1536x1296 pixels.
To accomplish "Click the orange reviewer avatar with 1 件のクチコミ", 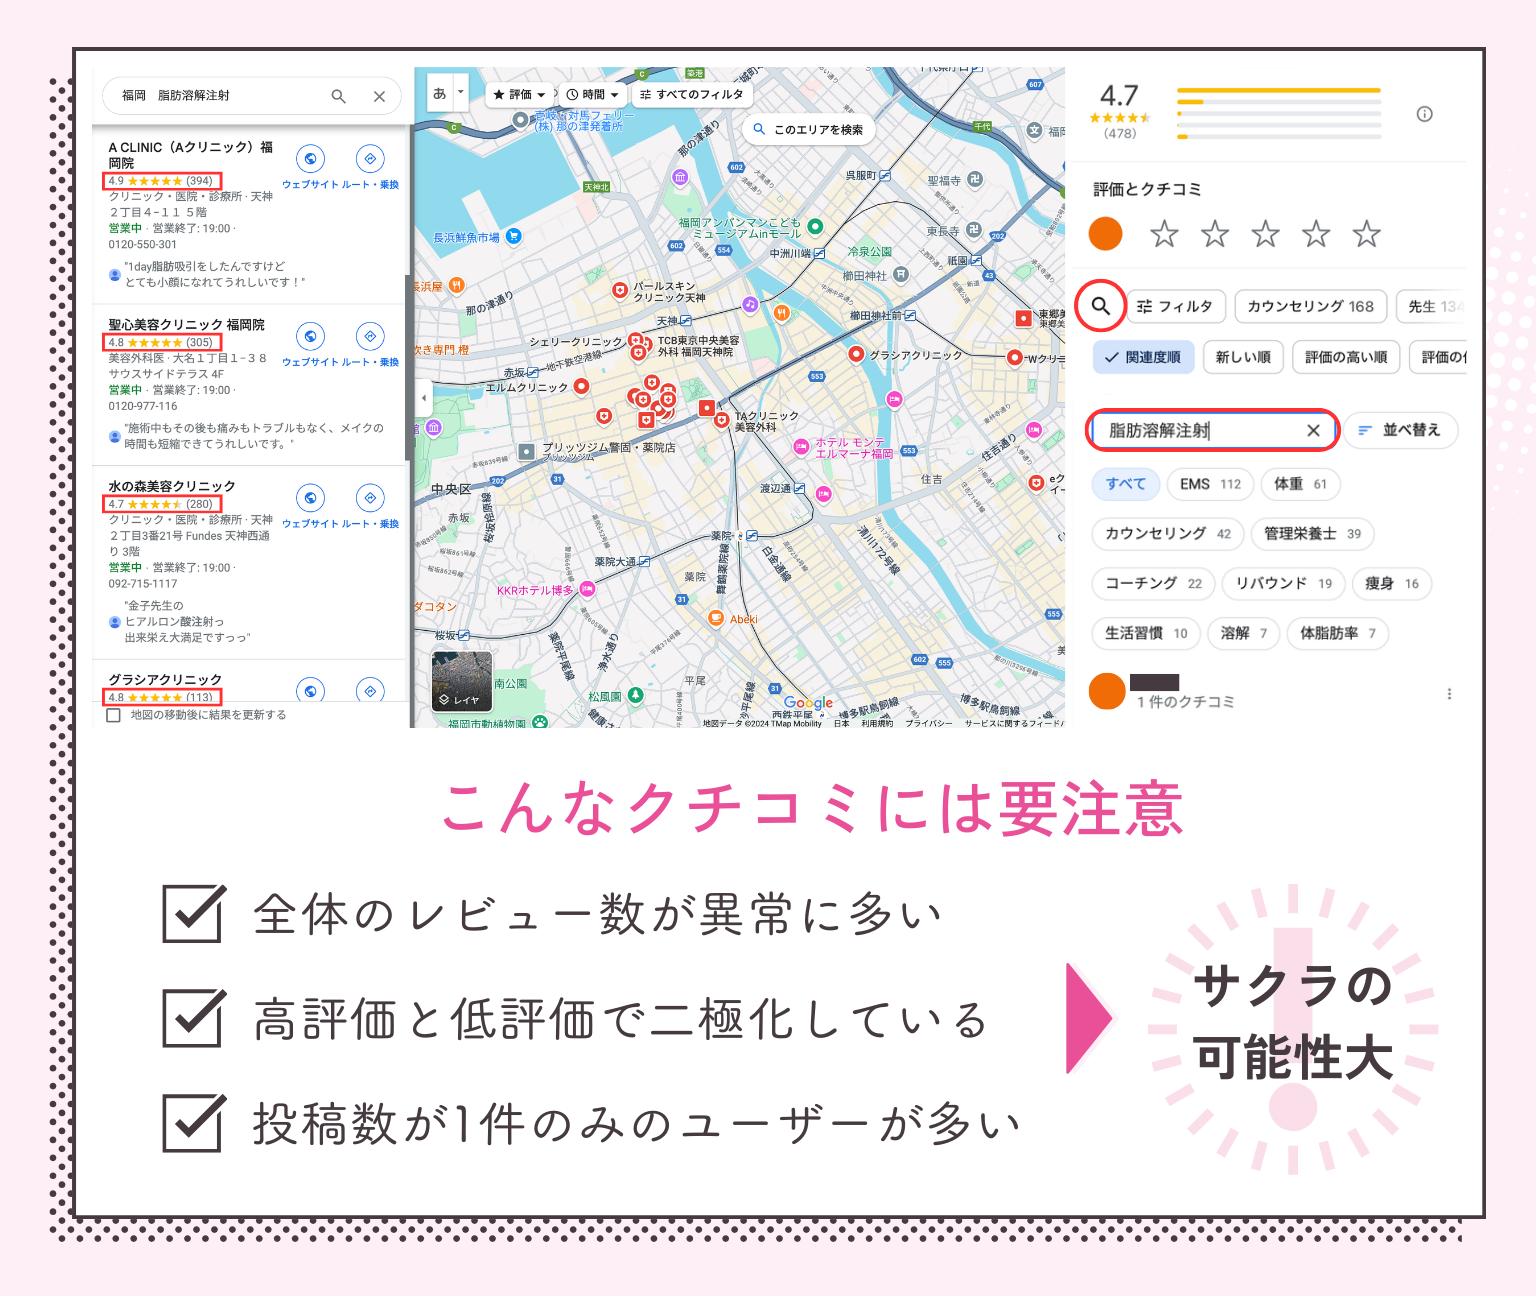I will (x=1107, y=691).
